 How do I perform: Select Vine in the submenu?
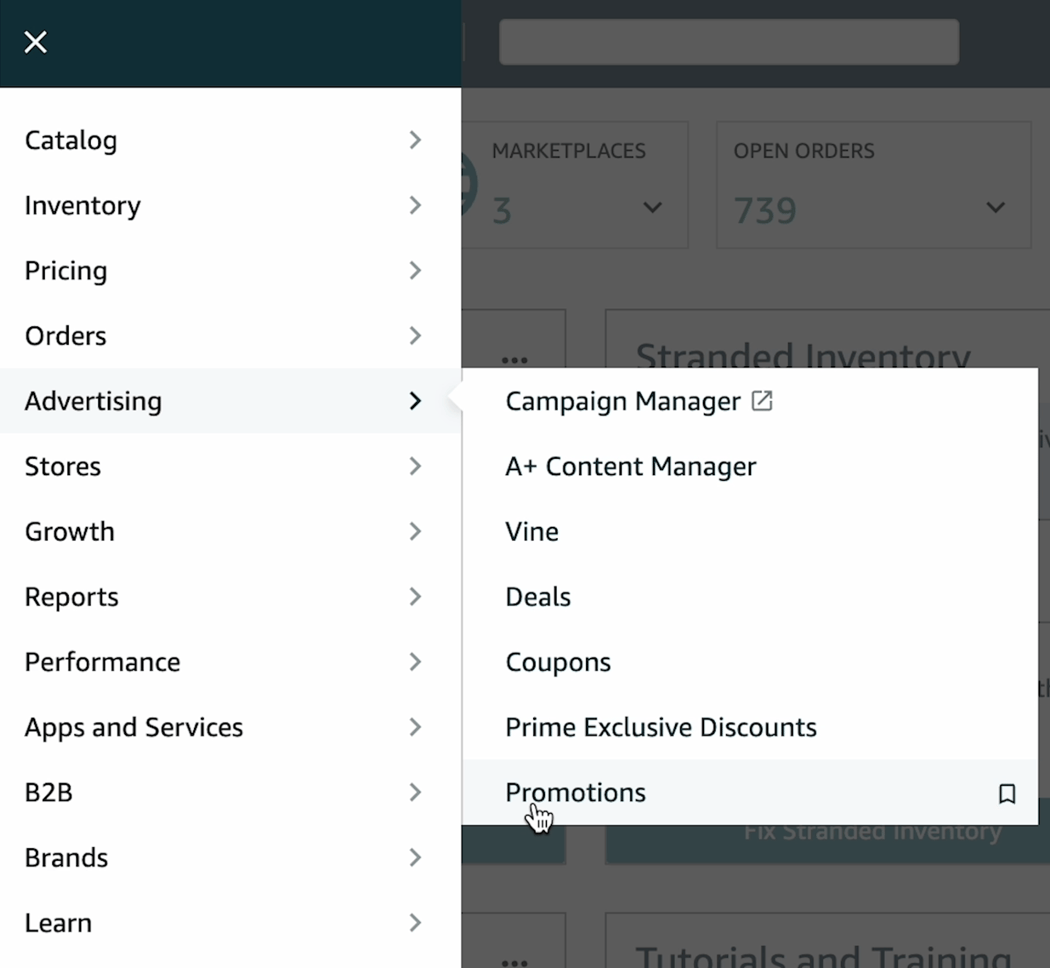coord(531,531)
